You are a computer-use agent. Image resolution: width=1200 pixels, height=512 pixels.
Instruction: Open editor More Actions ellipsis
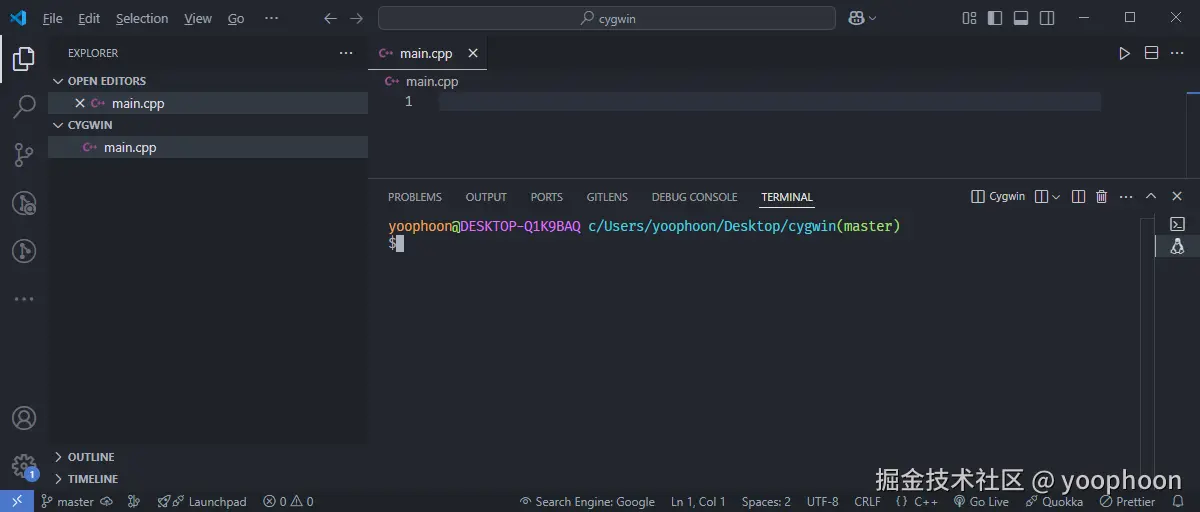point(1177,53)
